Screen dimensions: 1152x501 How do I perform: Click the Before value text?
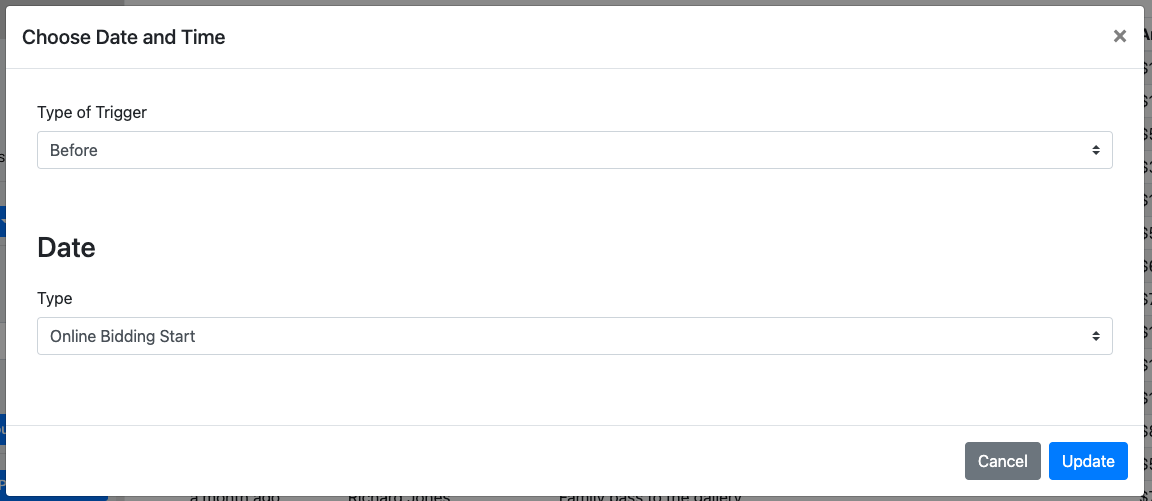pos(73,151)
